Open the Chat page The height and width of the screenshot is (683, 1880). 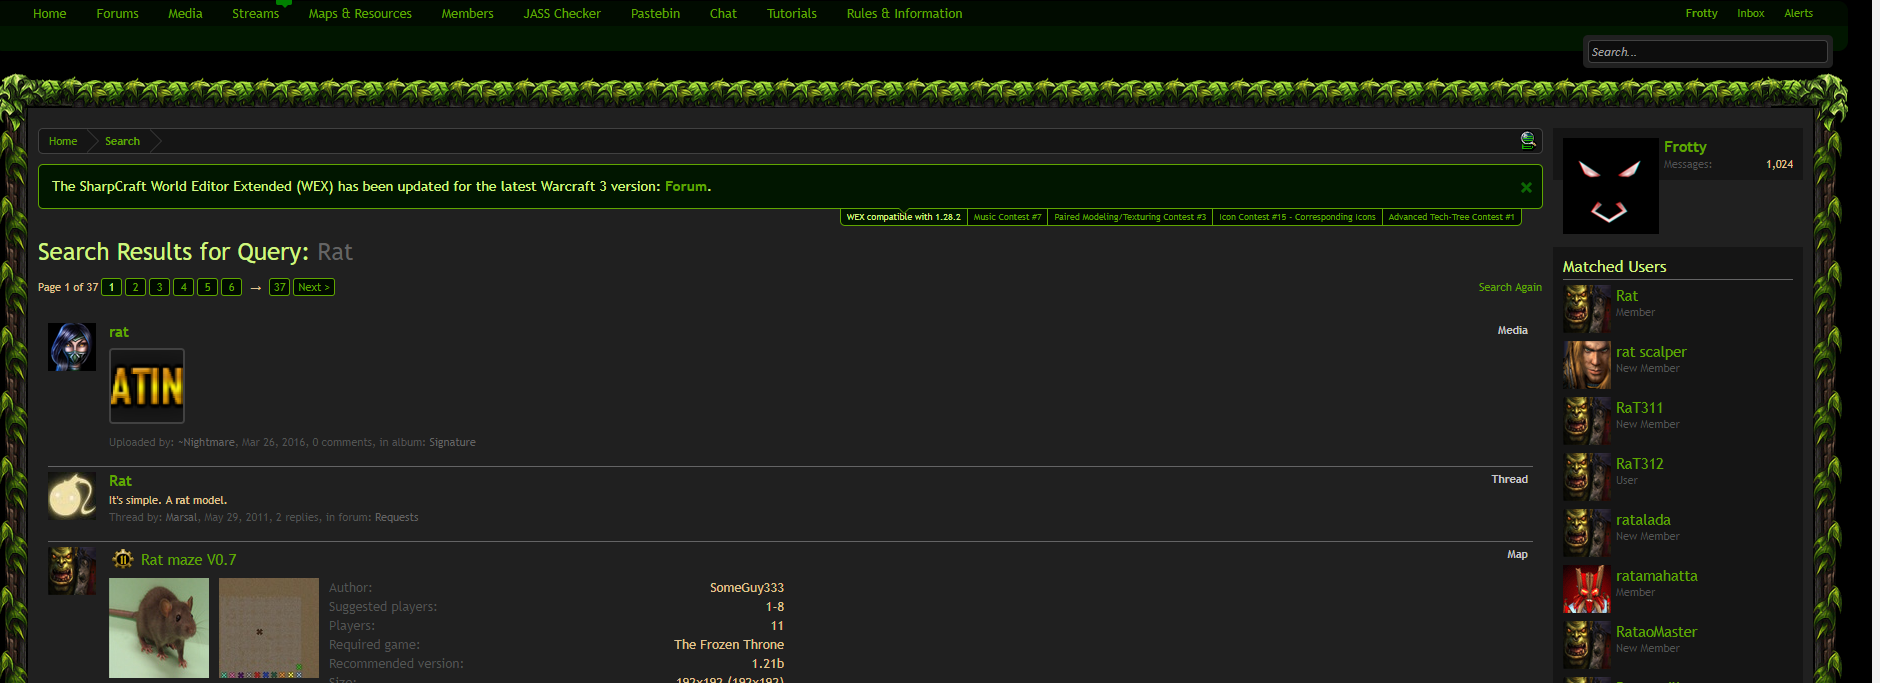click(x=723, y=14)
